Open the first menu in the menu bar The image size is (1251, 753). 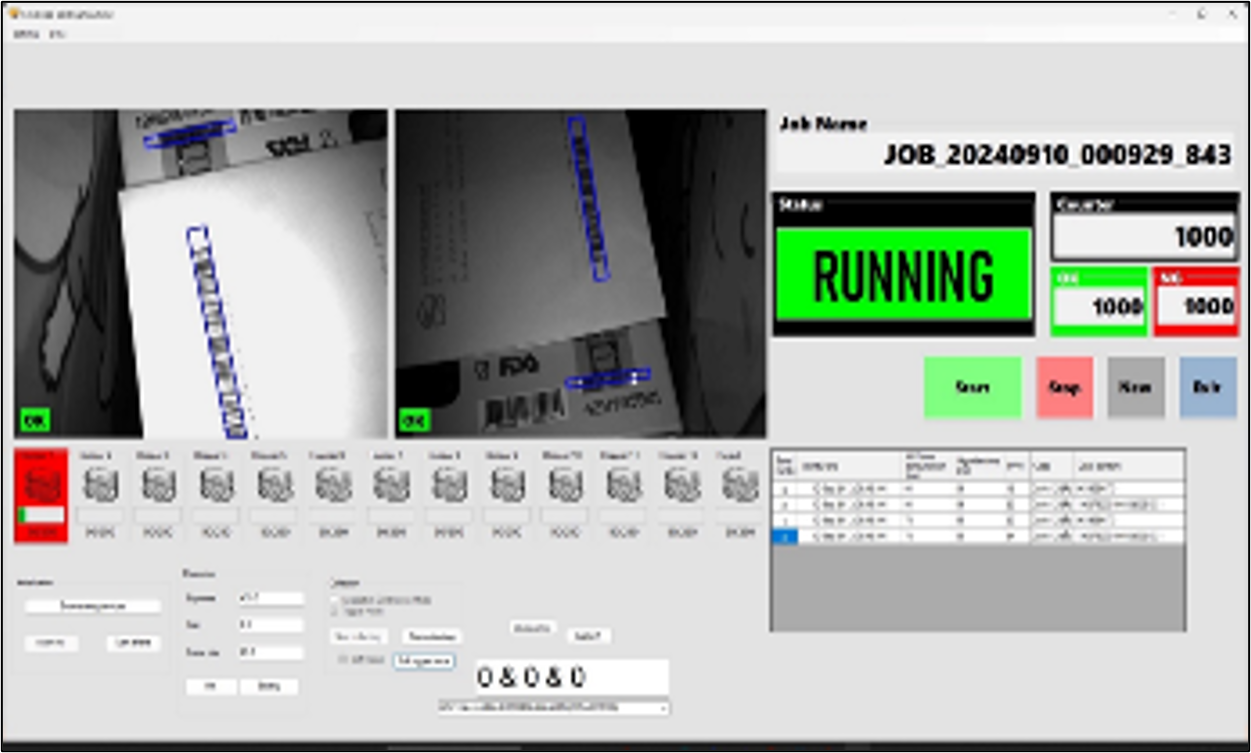pyautogui.click(x=25, y=34)
